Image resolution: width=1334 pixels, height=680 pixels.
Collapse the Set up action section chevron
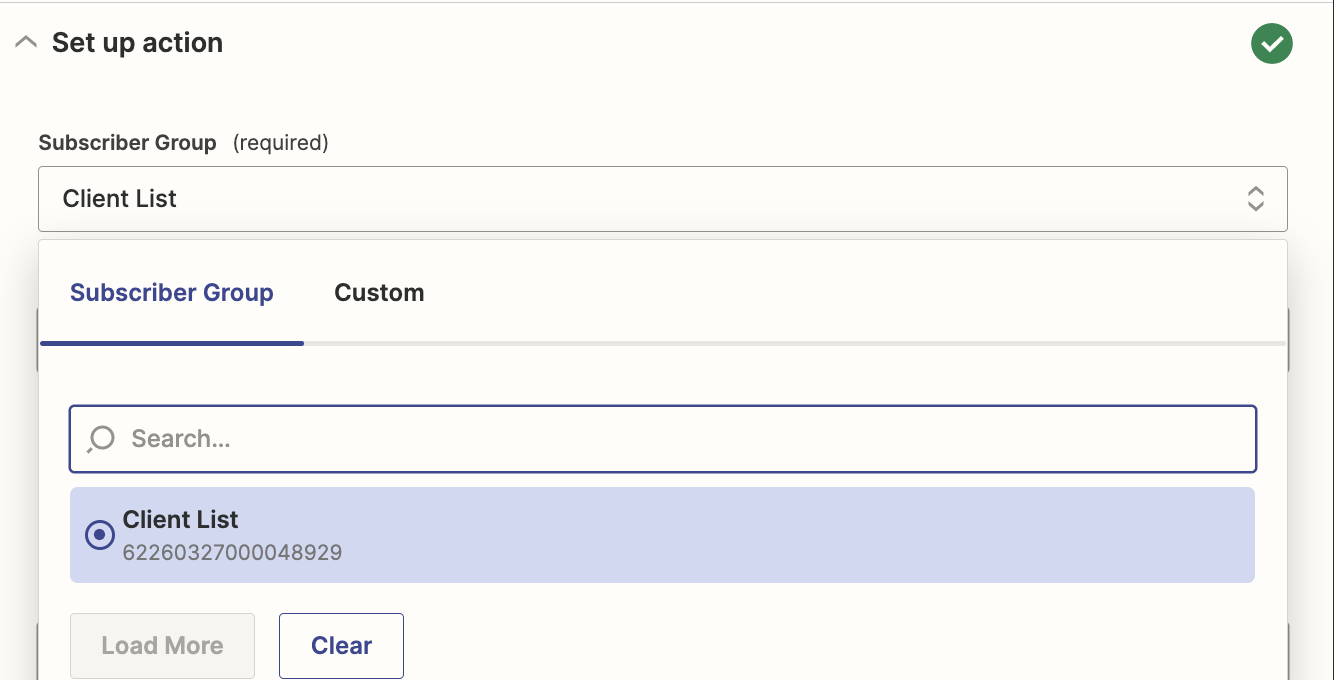pyautogui.click(x=26, y=43)
